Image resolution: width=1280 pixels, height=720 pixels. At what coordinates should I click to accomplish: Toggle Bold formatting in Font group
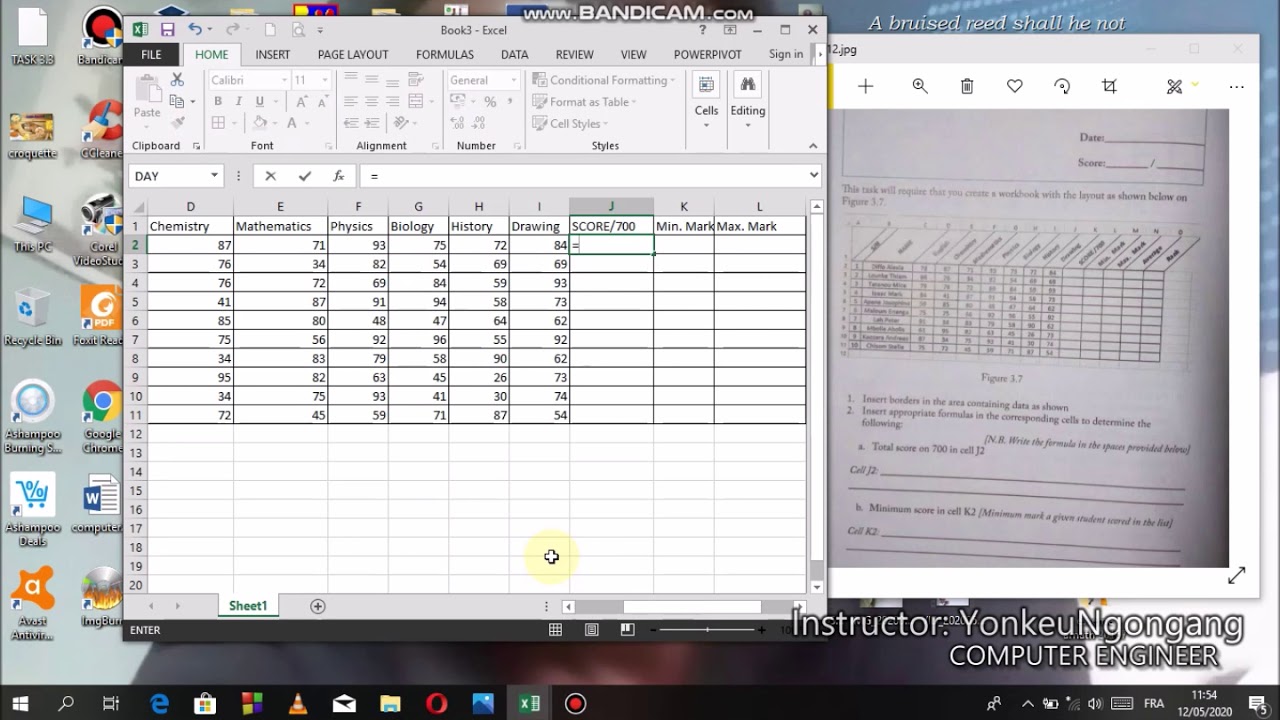coord(218,101)
